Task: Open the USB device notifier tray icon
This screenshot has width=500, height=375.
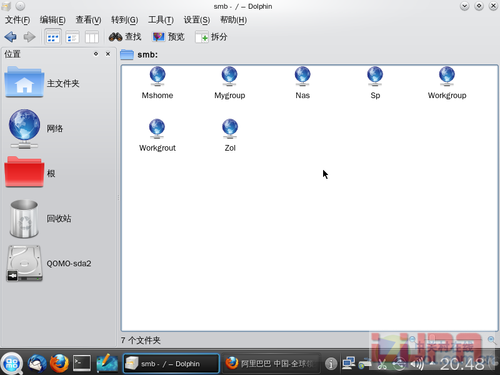Action: (x=400, y=364)
